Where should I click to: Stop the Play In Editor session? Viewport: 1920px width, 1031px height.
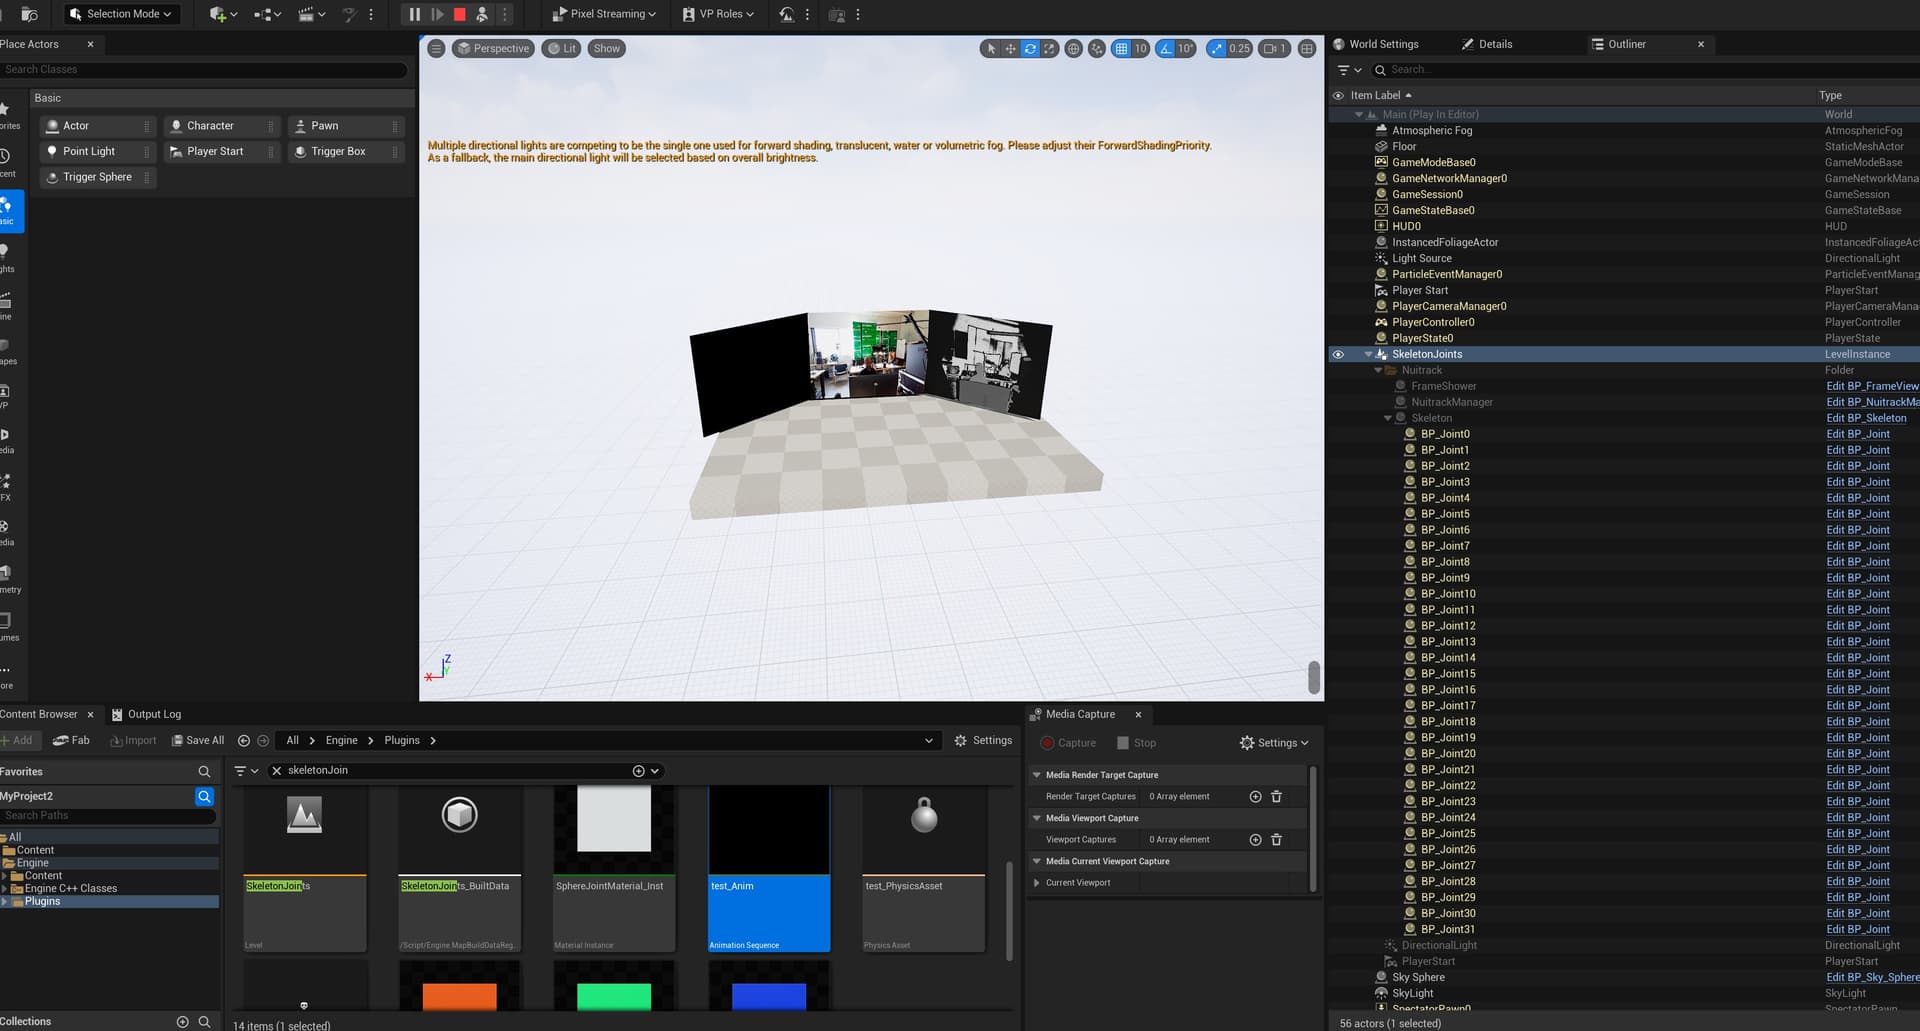point(460,14)
